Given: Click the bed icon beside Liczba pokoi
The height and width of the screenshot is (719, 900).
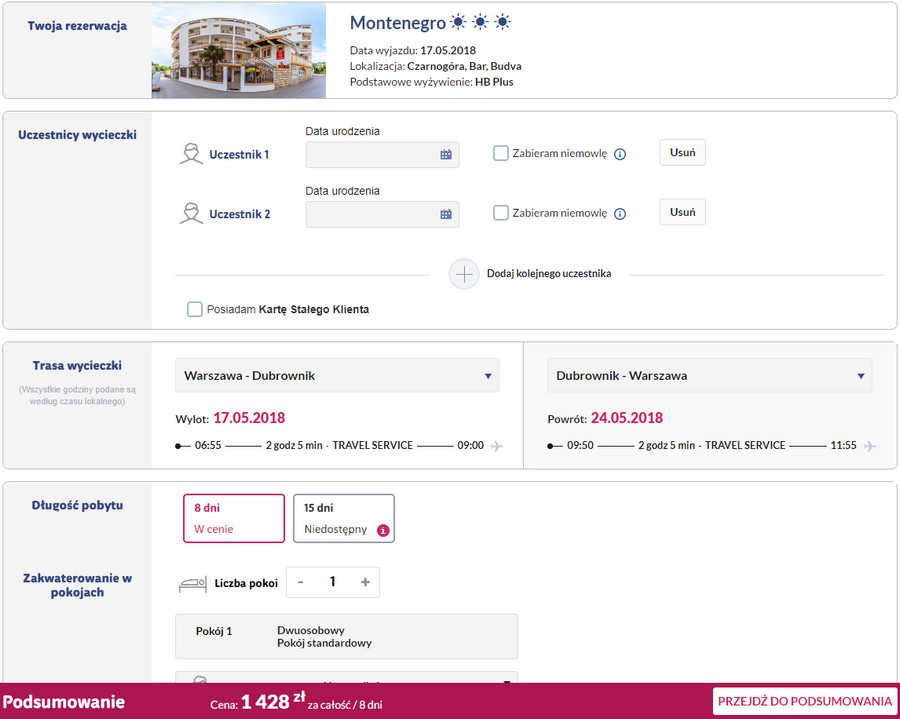Looking at the screenshot, I should [x=193, y=584].
